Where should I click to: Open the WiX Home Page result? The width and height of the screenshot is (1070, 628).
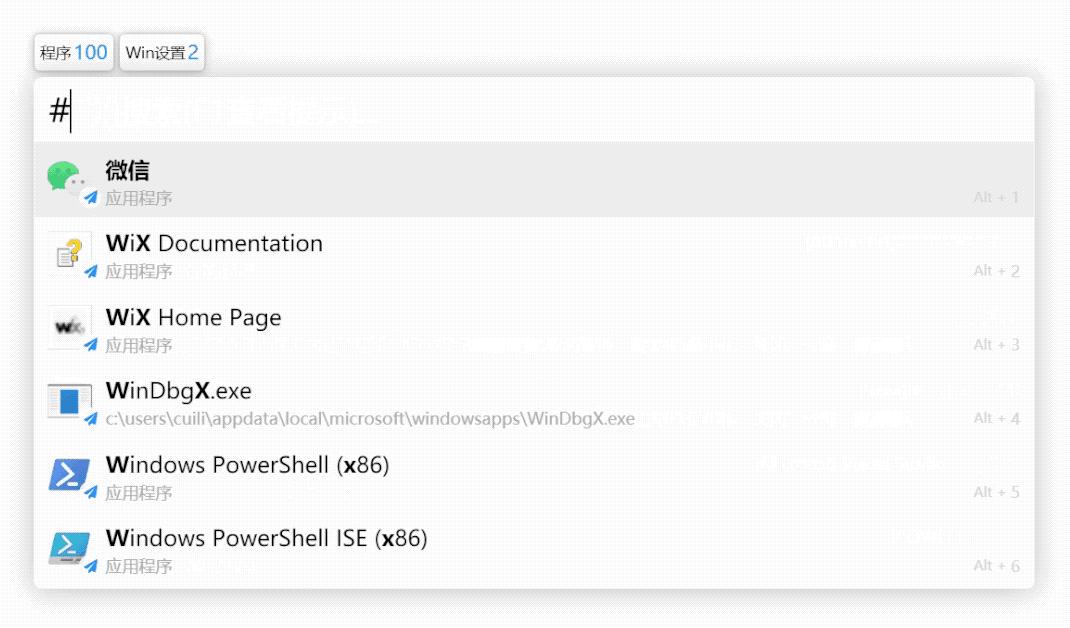(x=193, y=318)
